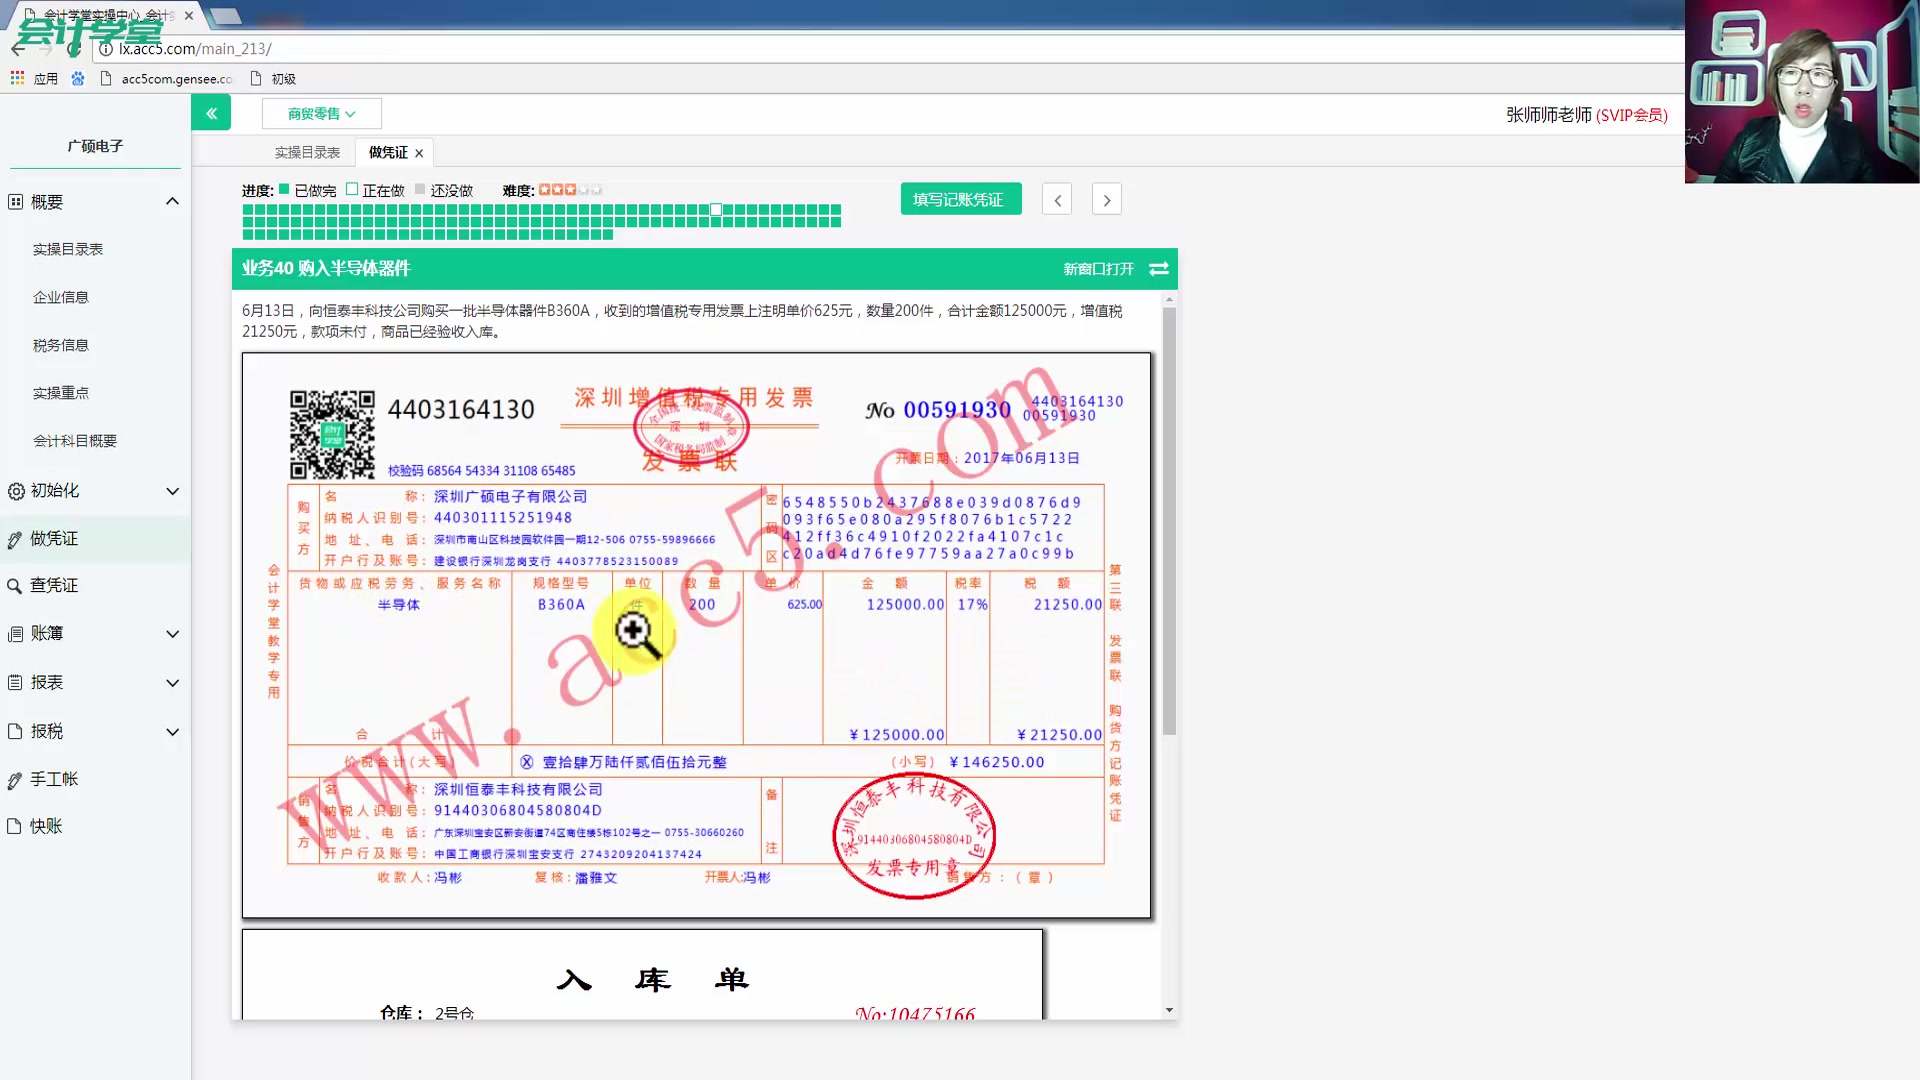
Task: Collapse sidebar with double-arrow icon
Action: tap(211, 113)
